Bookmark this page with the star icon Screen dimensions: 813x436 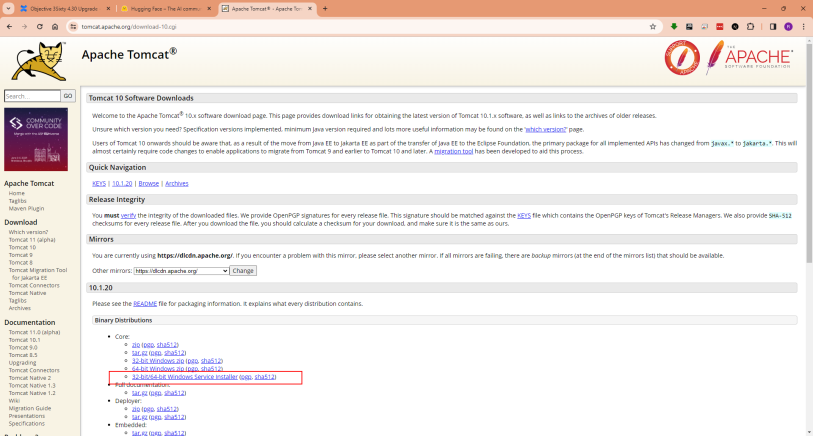pyautogui.click(x=652, y=27)
